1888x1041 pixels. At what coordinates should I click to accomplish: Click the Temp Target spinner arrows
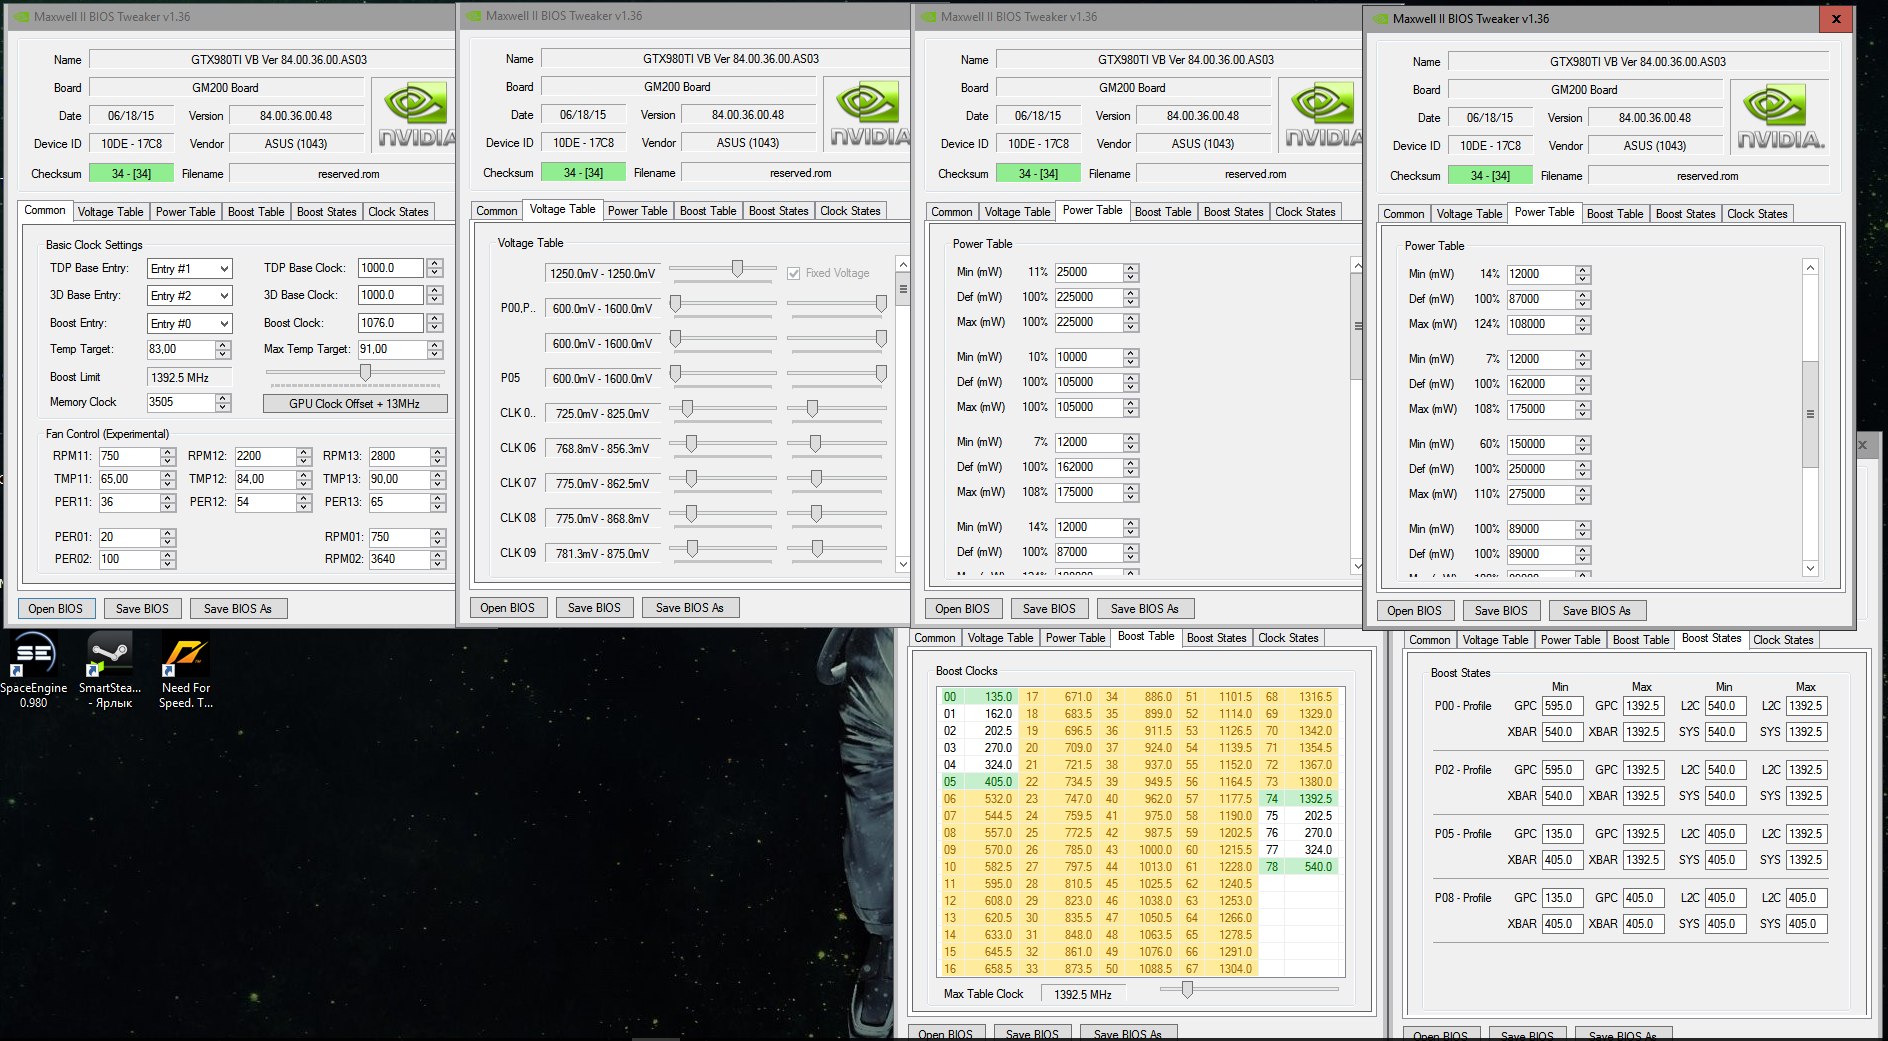click(223, 349)
